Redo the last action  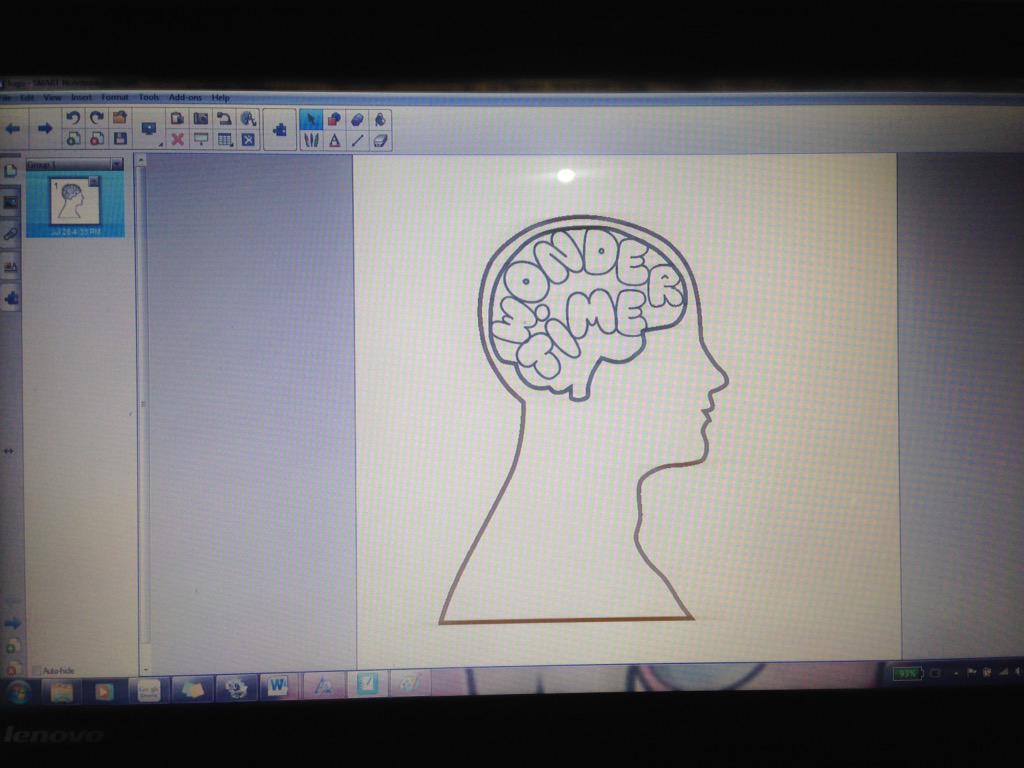point(97,118)
